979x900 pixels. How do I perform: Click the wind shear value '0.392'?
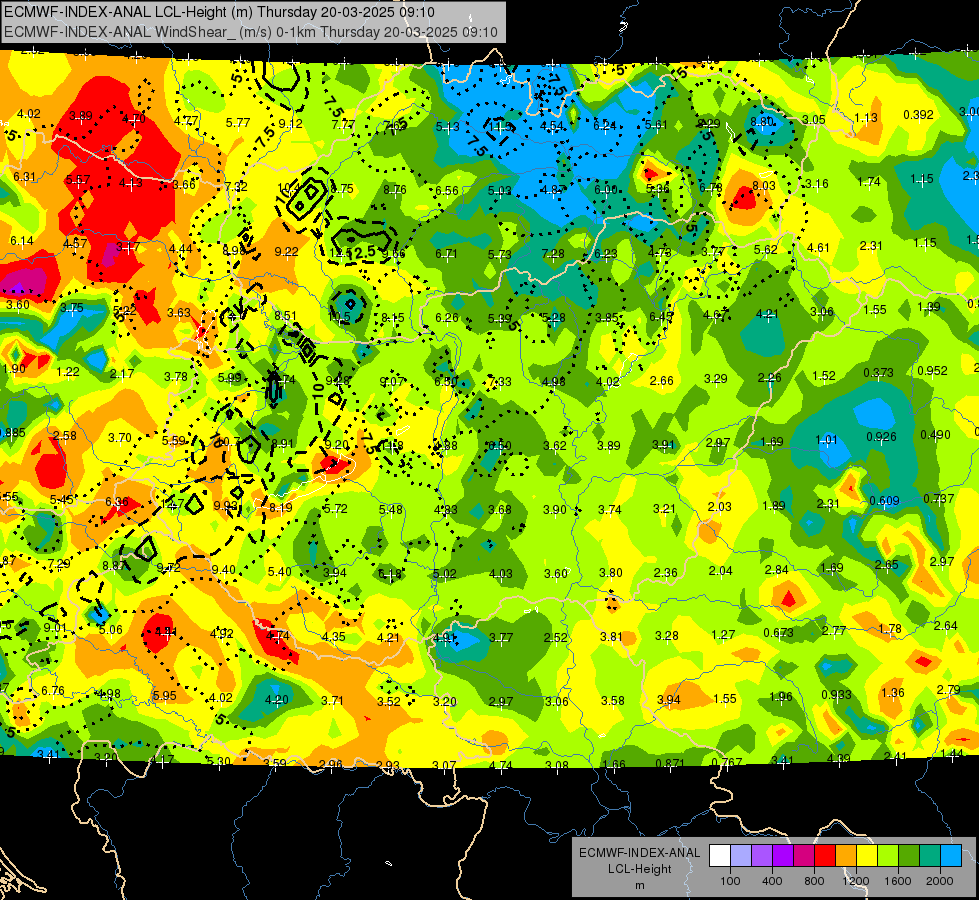point(918,115)
